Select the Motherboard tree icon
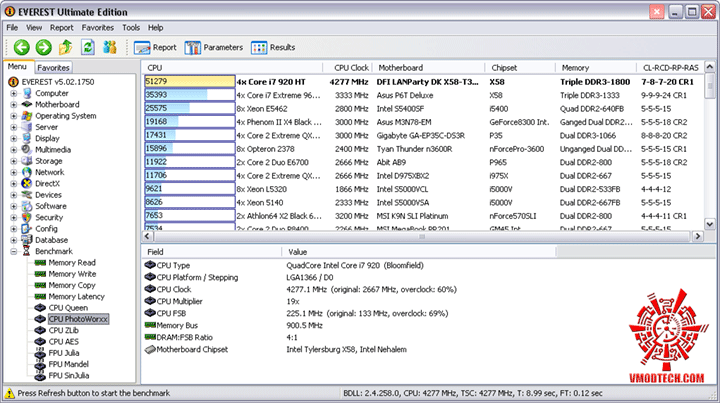The image size is (720, 403). pyautogui.click(x=27, y=105)
